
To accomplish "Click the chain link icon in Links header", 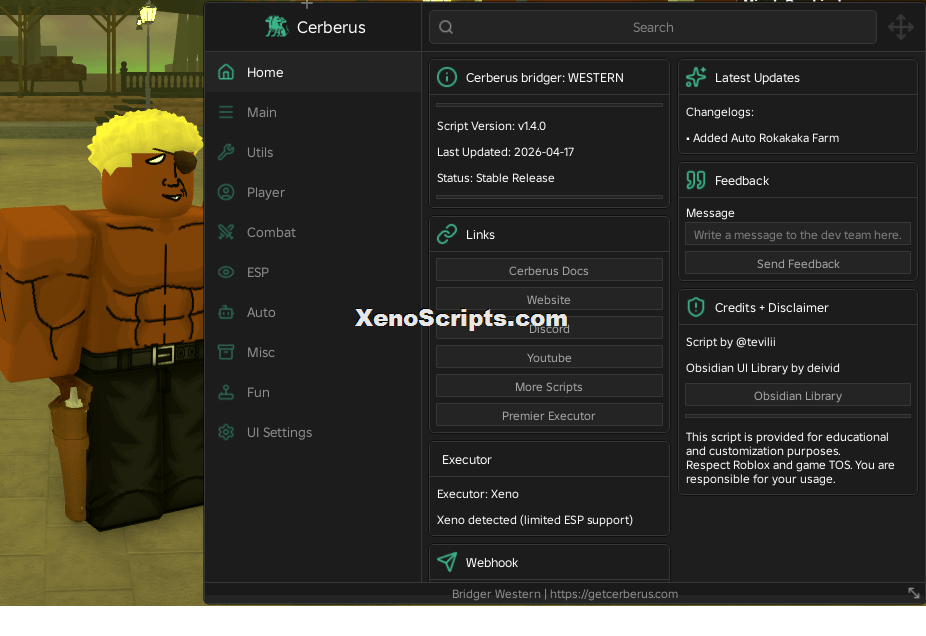I will [447, 234].
